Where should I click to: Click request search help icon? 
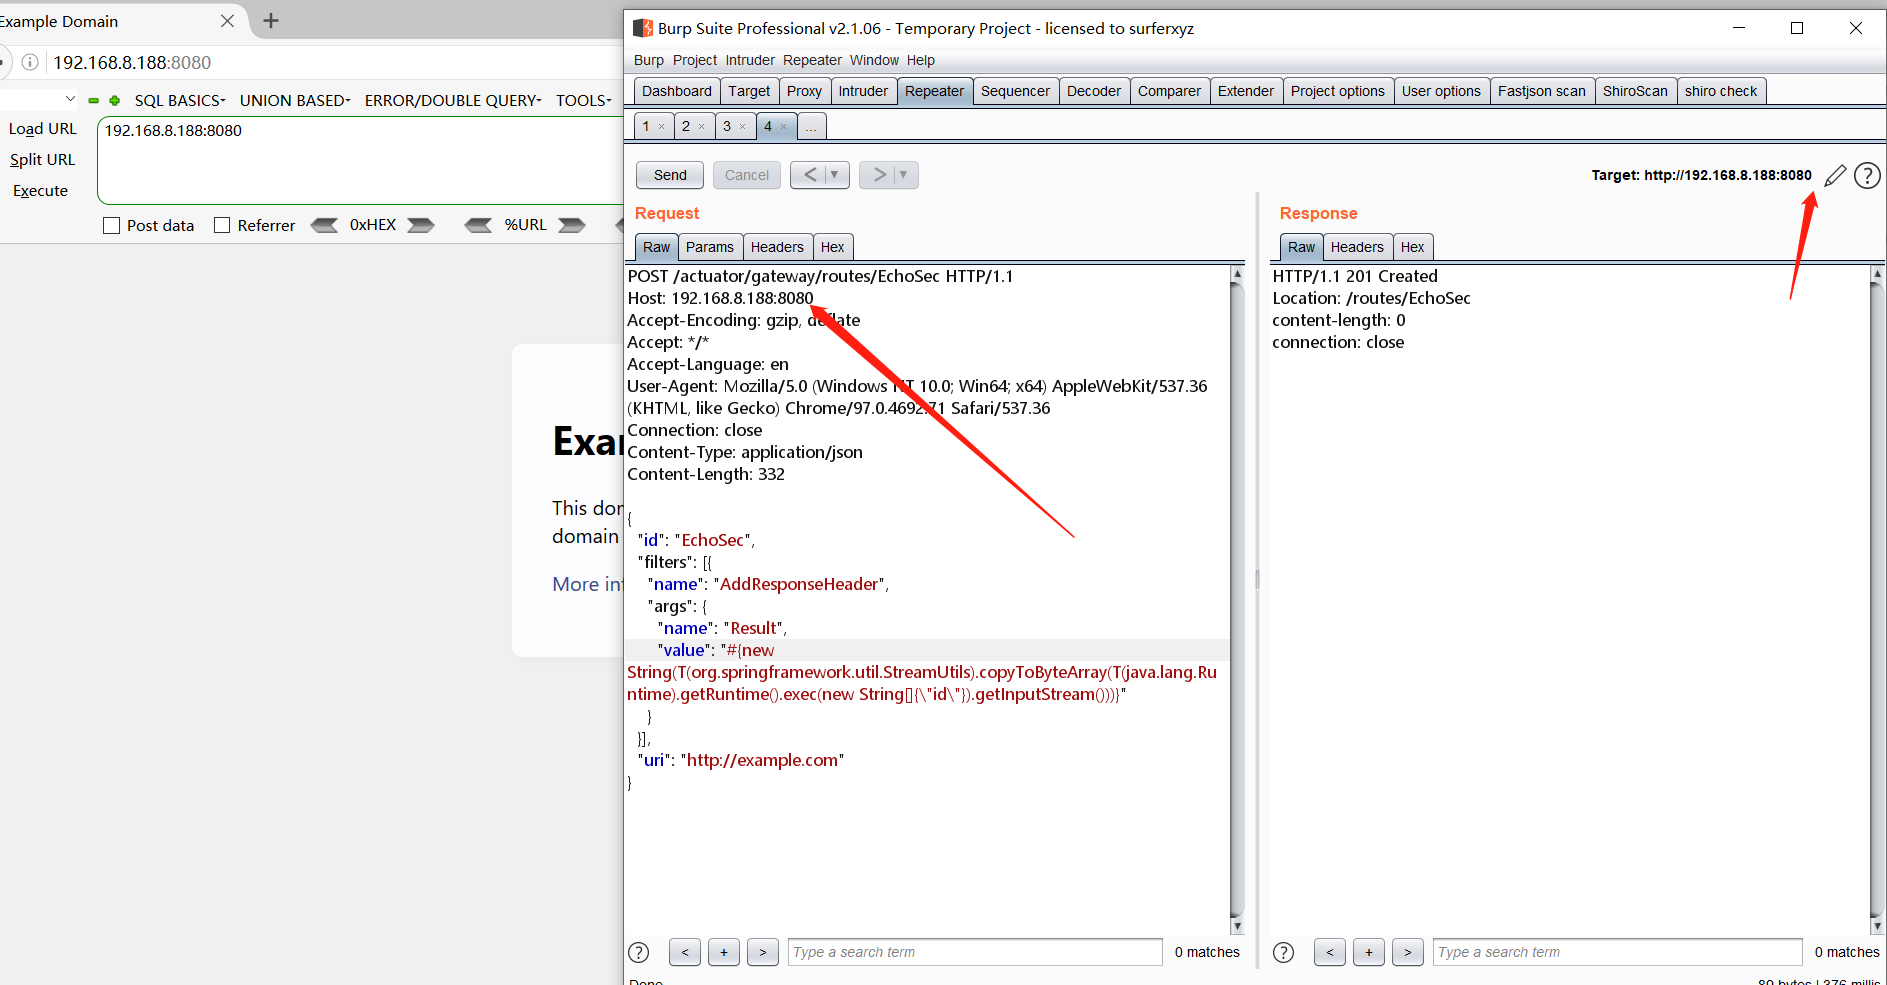[x=638, y=953]
